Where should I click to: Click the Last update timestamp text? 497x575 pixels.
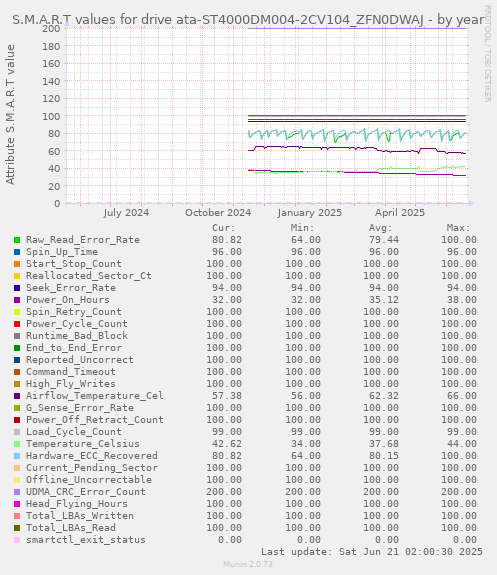coord(372,552)
